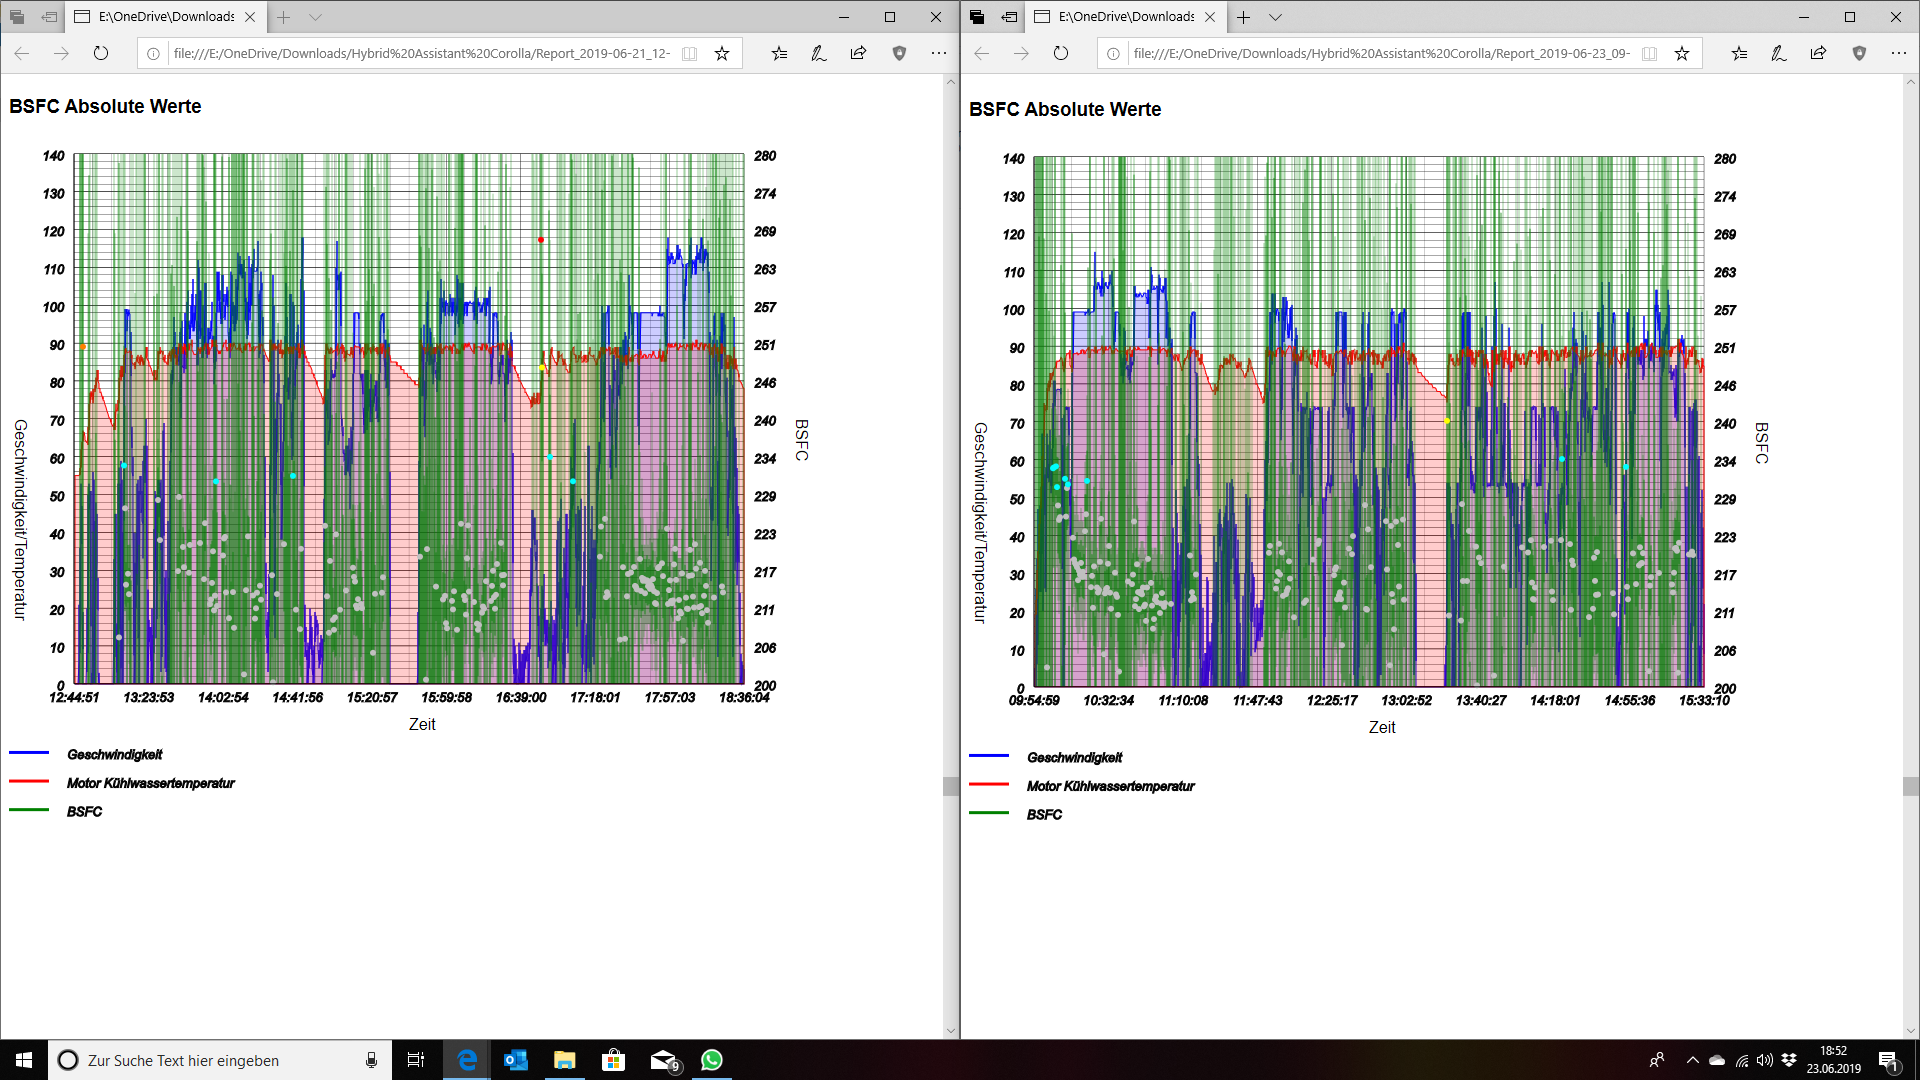Open network Wi-Fi tray icon
This screenshot has width=1920, height=1080.
[x=1742, y=1060]
